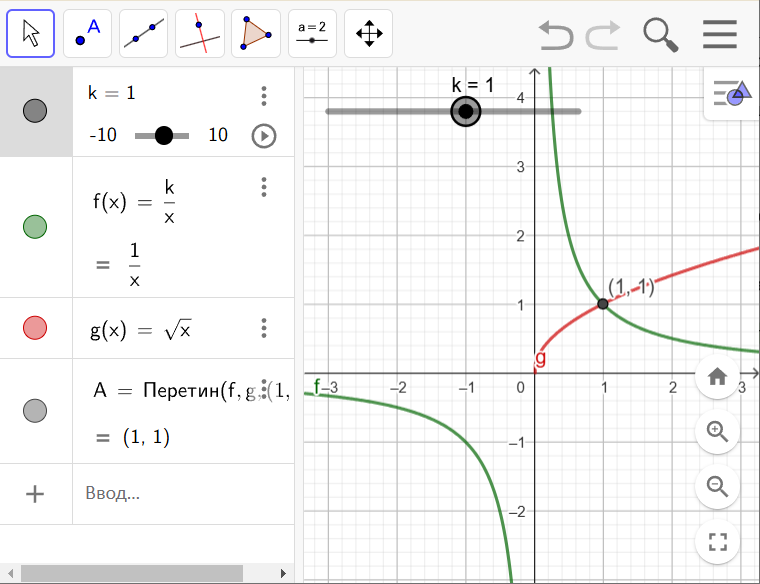Toggle visibility of red g(x) curve
The height and width of the screenshot is (584, 760).
tap(35, 328)
